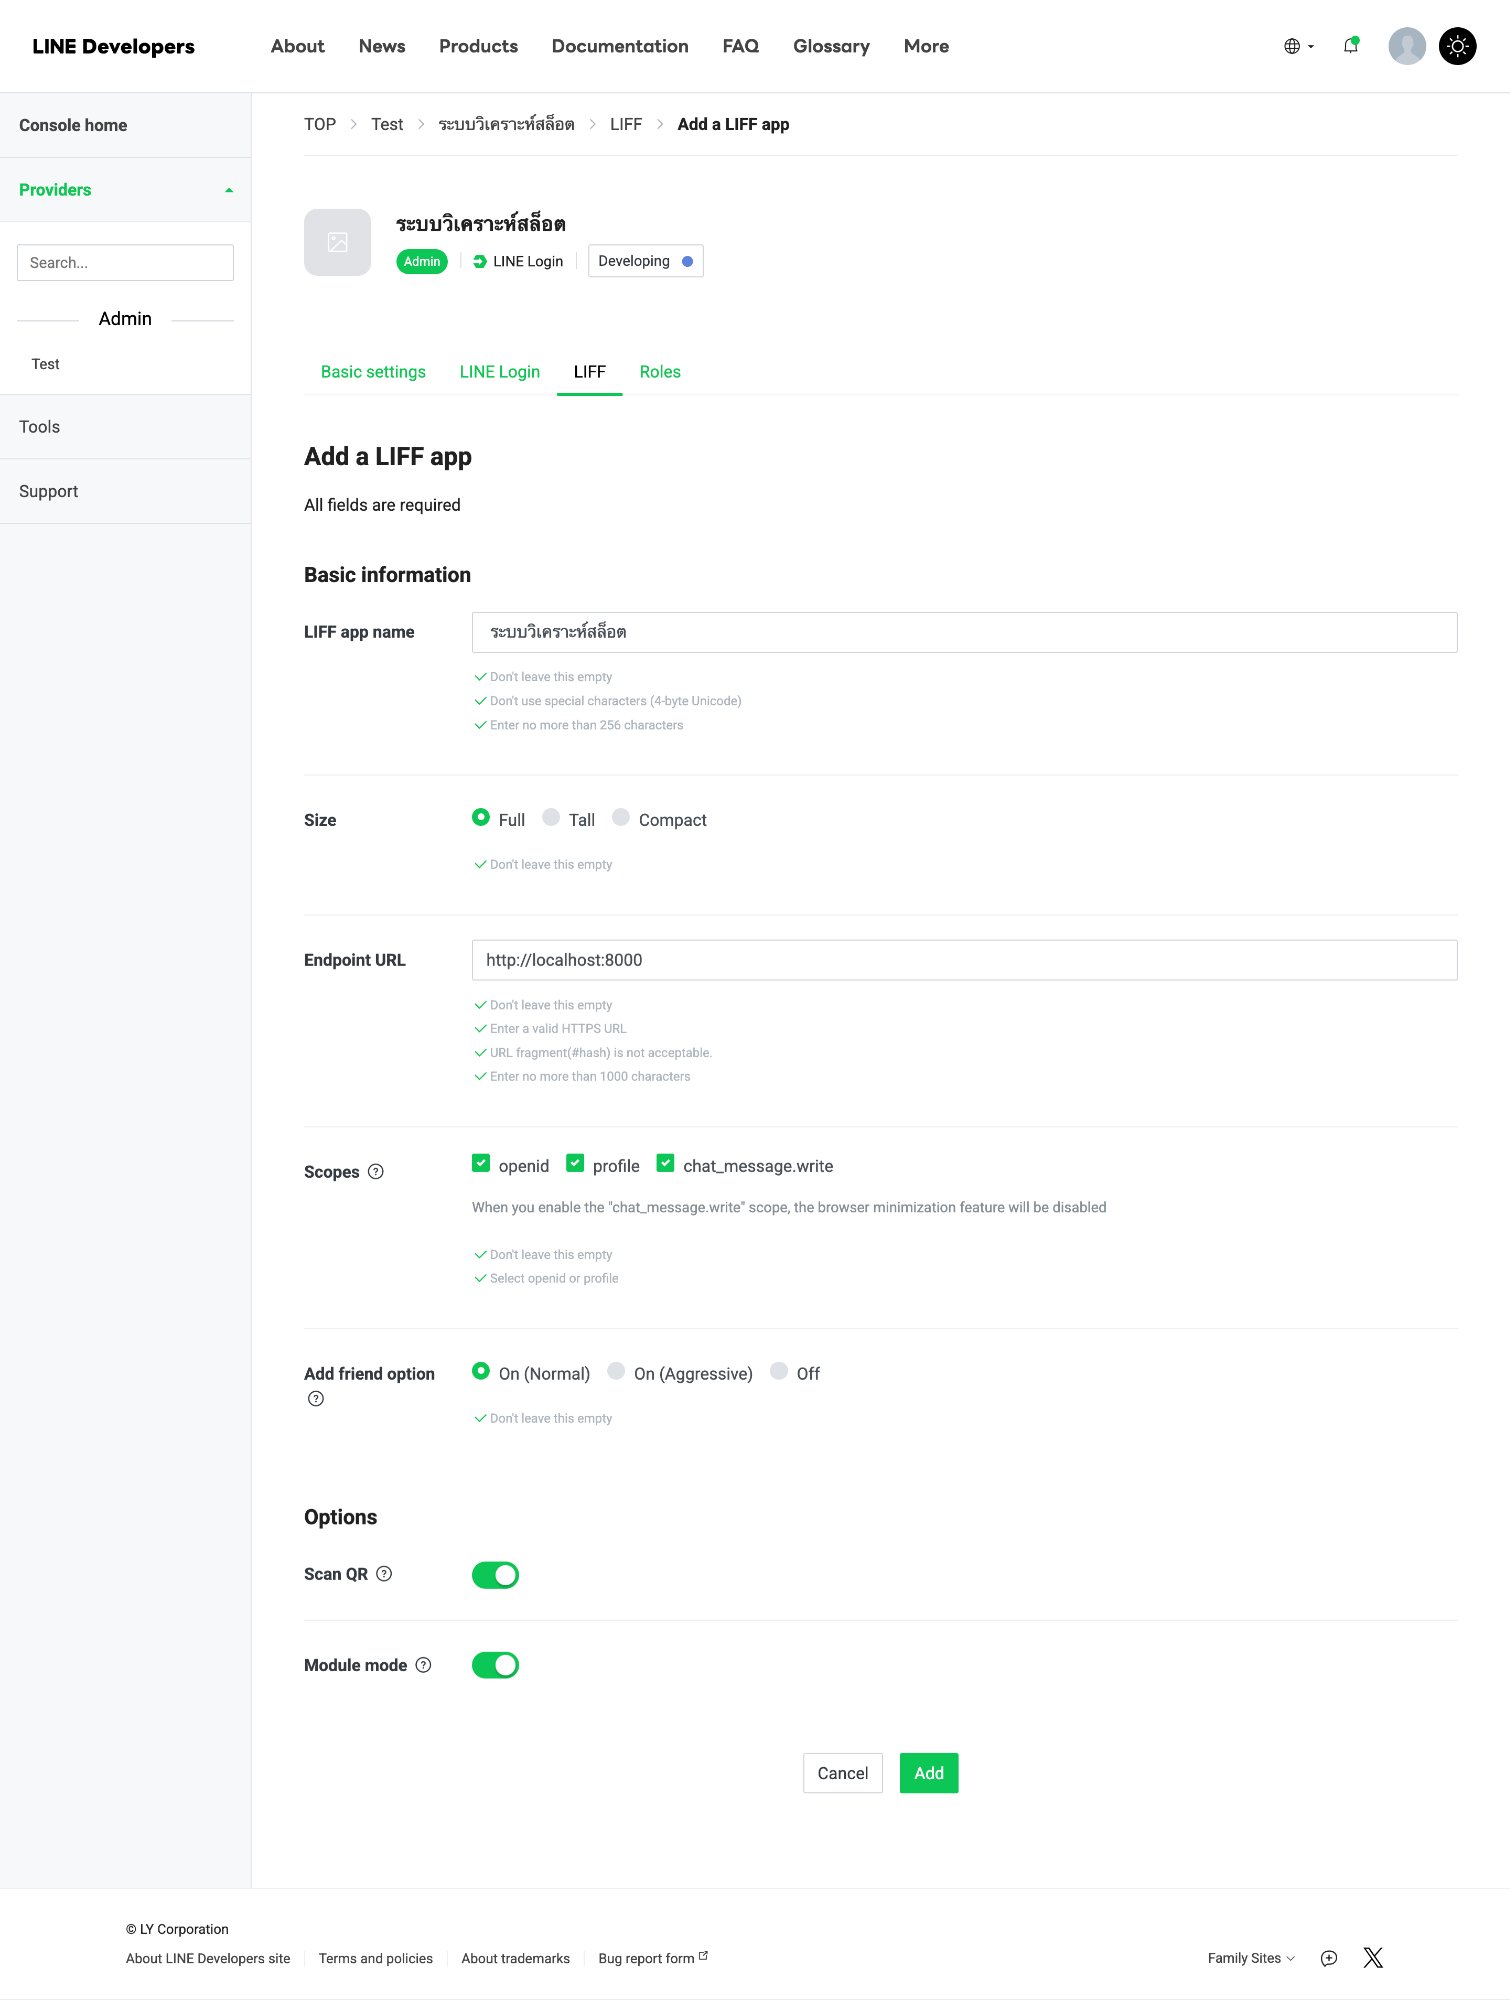
Task: Open the language globe selector
Action: click(1298, 46)
